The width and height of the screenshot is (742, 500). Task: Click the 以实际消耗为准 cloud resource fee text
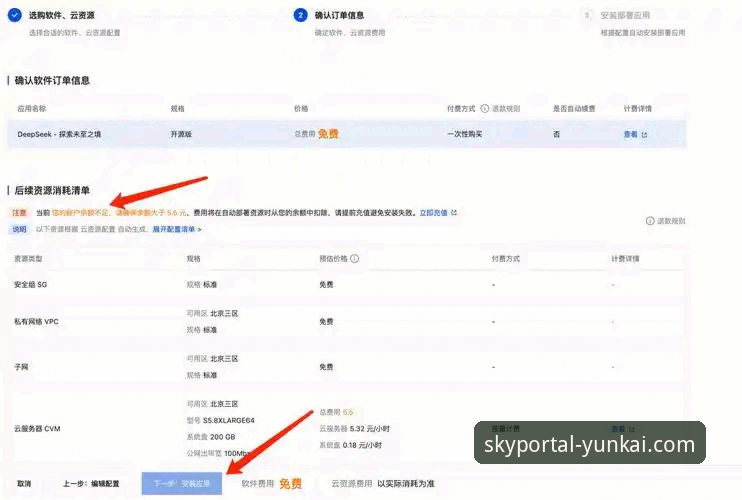[406, 483]
